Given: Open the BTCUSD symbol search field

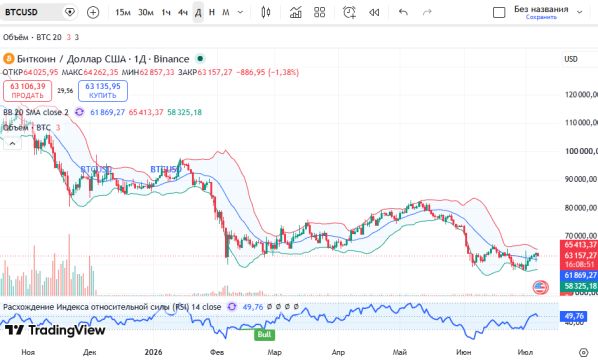Looking at the screenshot, I should [x=31, y=12].
